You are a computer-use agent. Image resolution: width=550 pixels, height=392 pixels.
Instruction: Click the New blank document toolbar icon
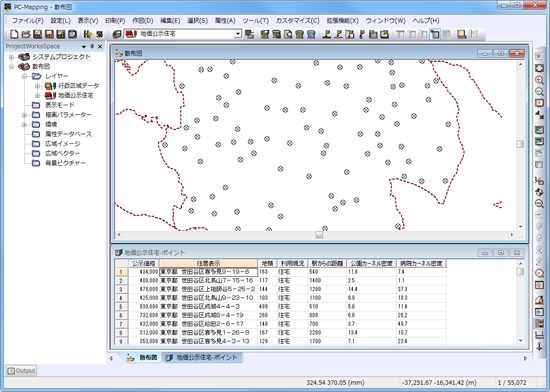tap(14, 34)
